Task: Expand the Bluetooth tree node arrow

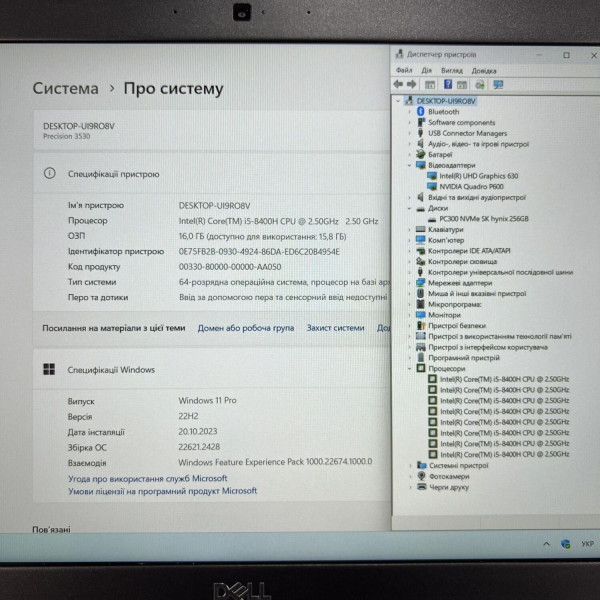Action: click(x=409, y=112)
